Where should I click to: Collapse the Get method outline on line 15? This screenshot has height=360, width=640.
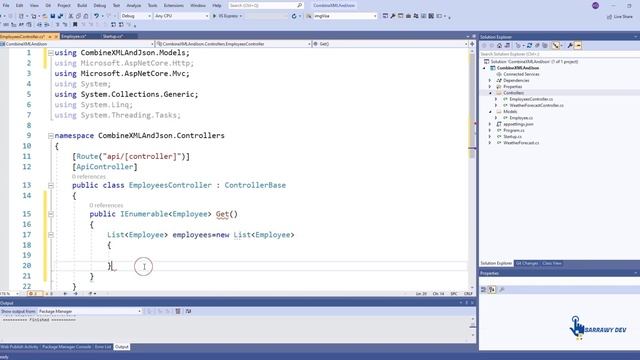point(51,214)
